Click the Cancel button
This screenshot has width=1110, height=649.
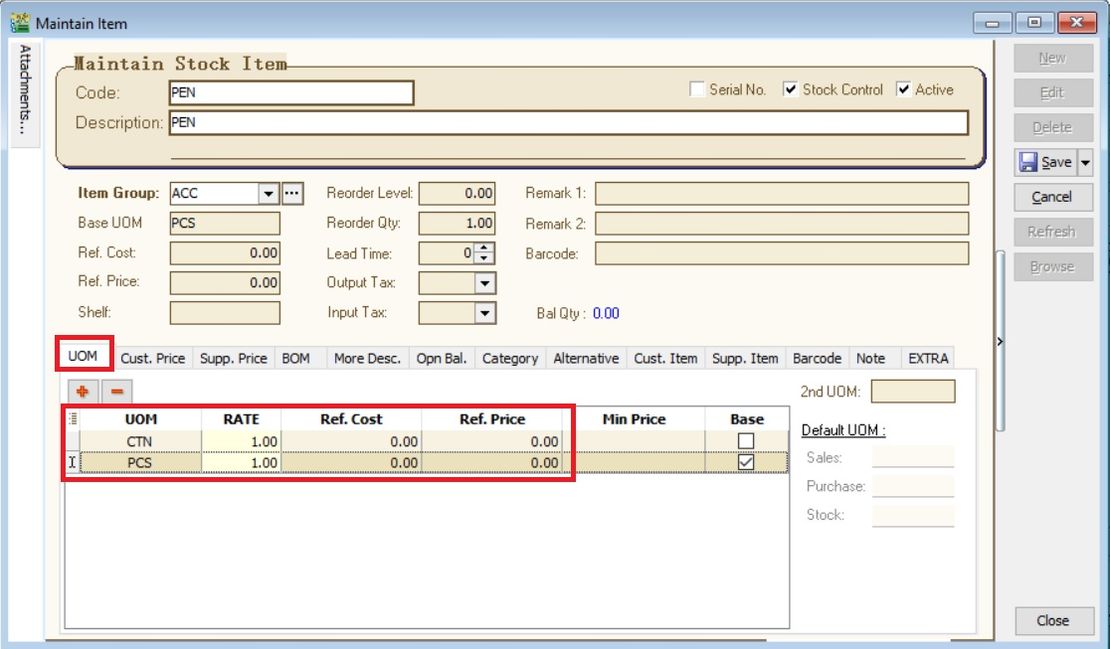coord(1053,197)
